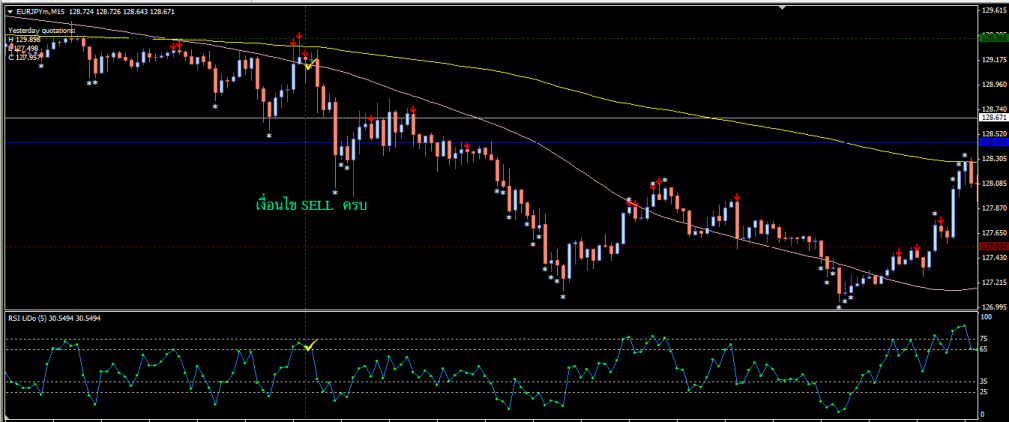
Task: Select the 'C 127.937' quotation value
Action: 24,57
